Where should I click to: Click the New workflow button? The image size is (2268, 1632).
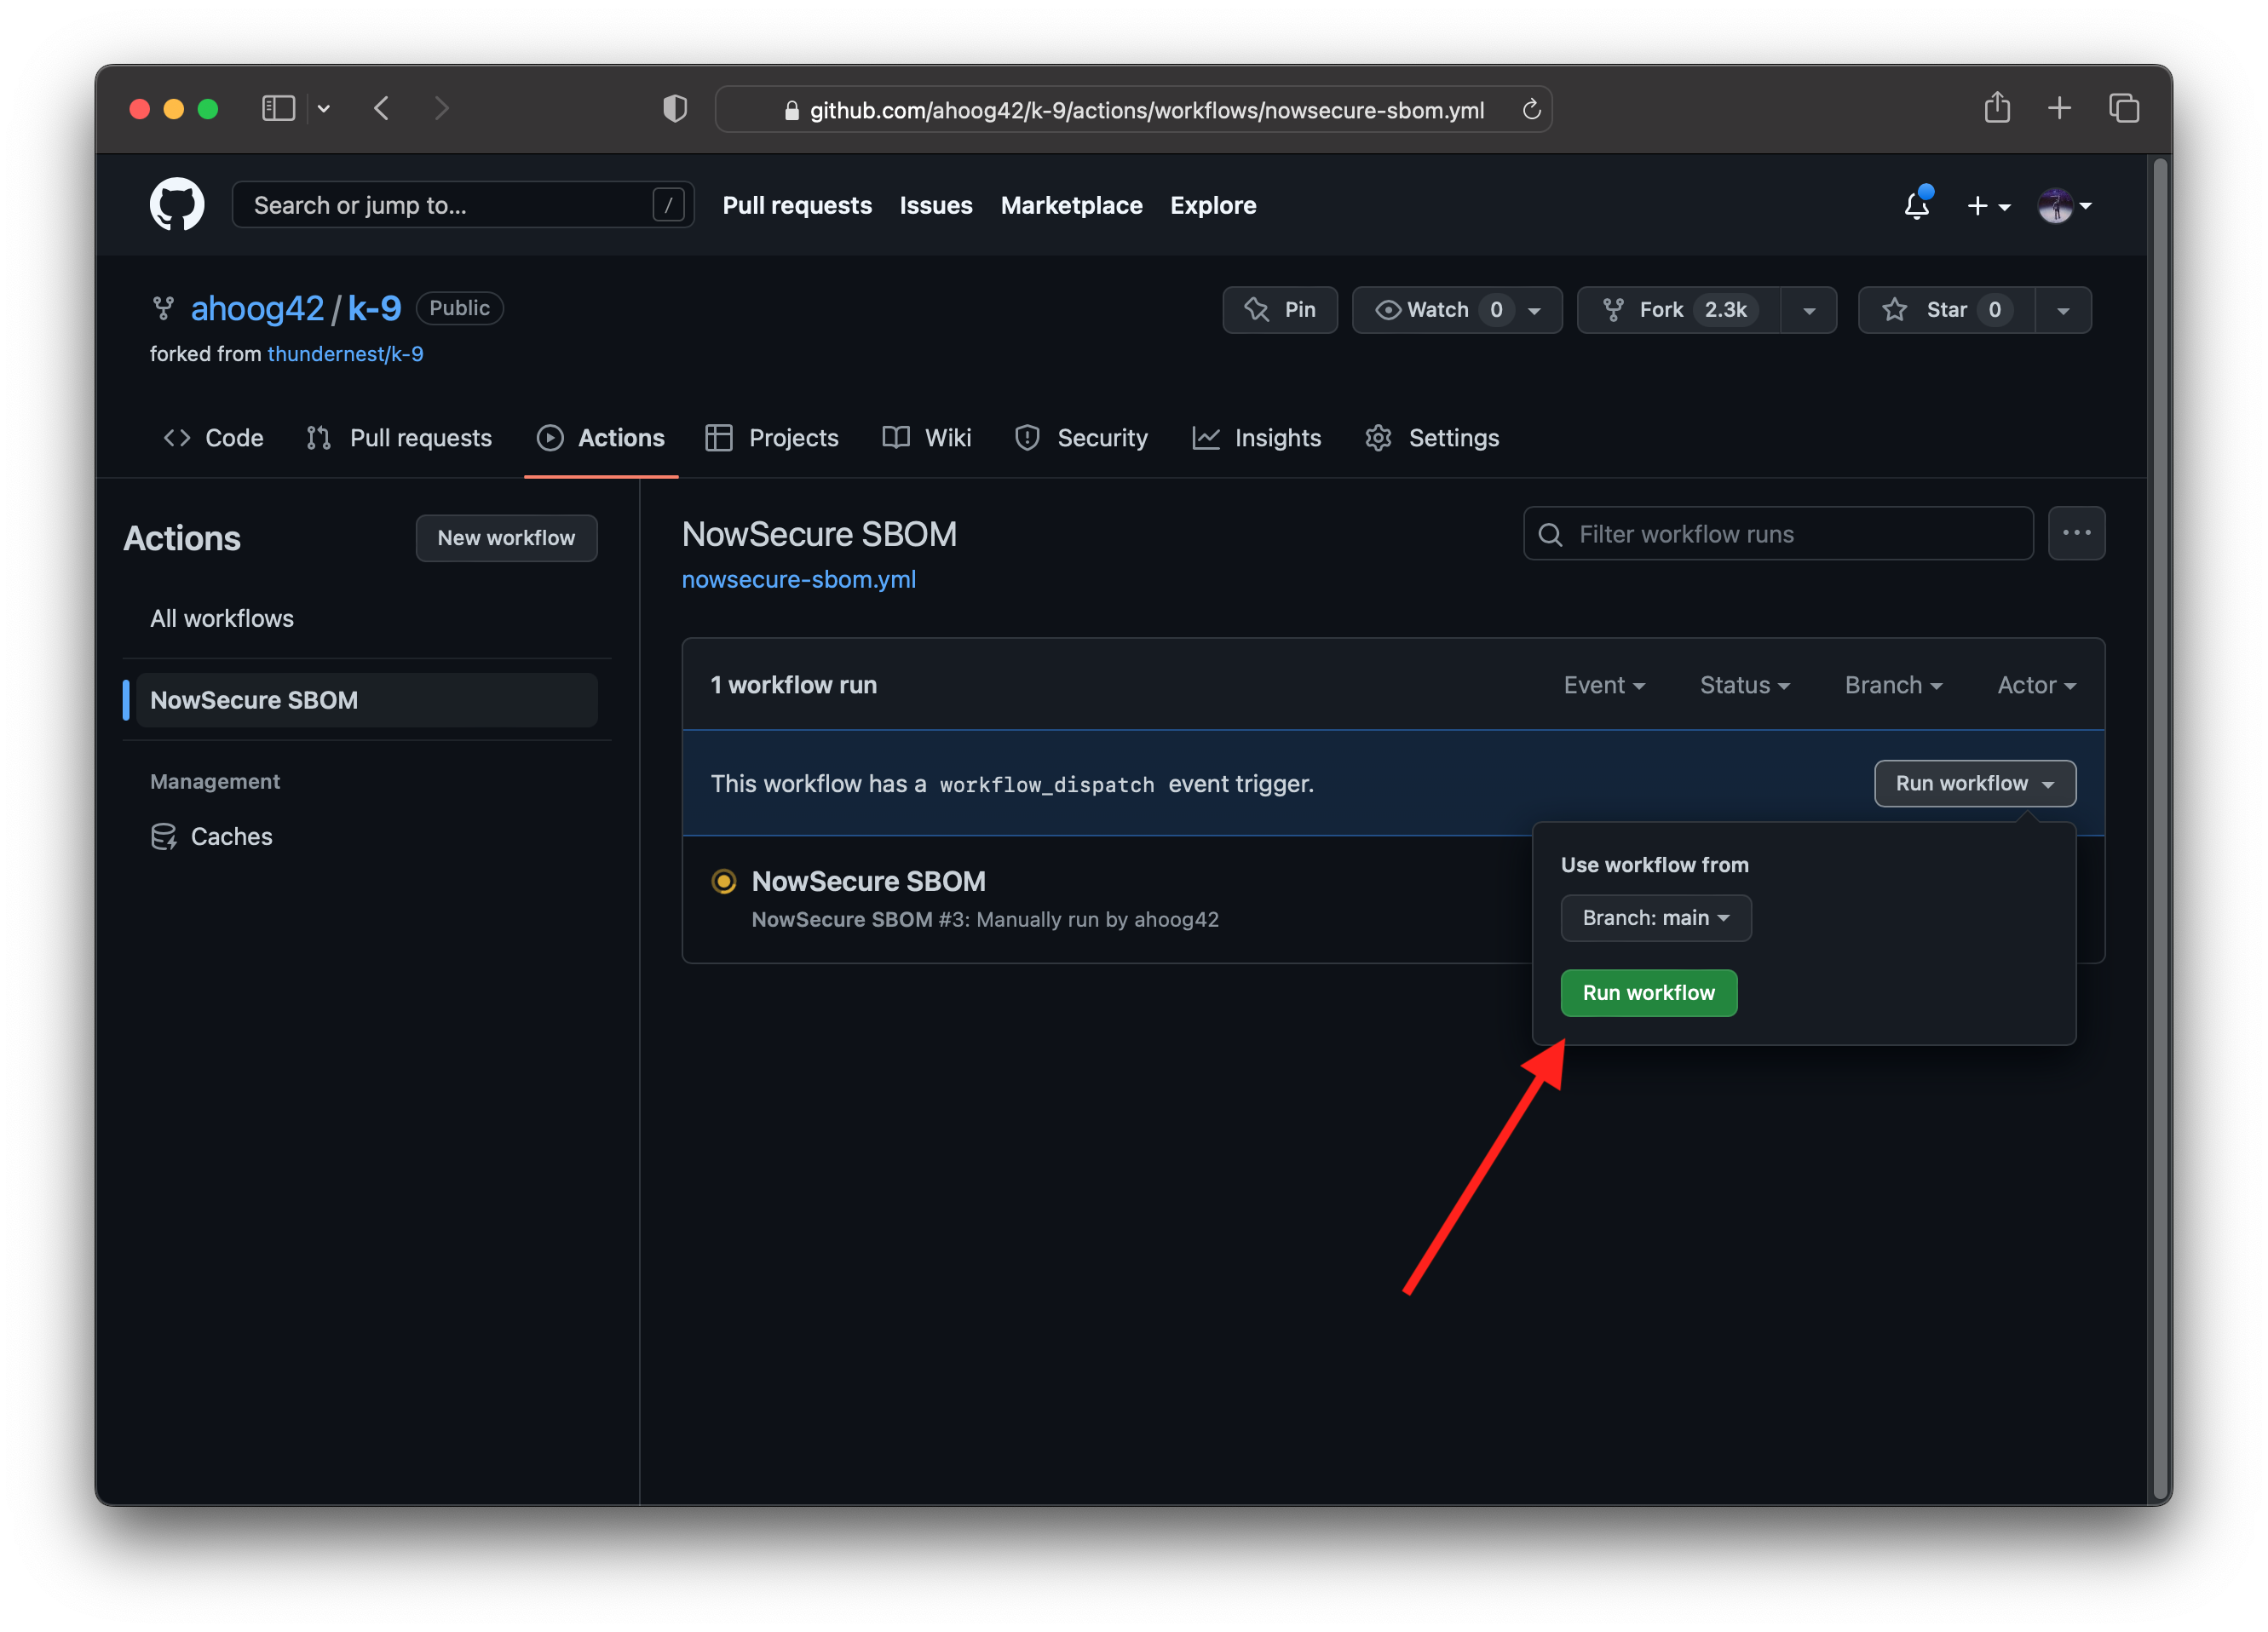[506, 538]
